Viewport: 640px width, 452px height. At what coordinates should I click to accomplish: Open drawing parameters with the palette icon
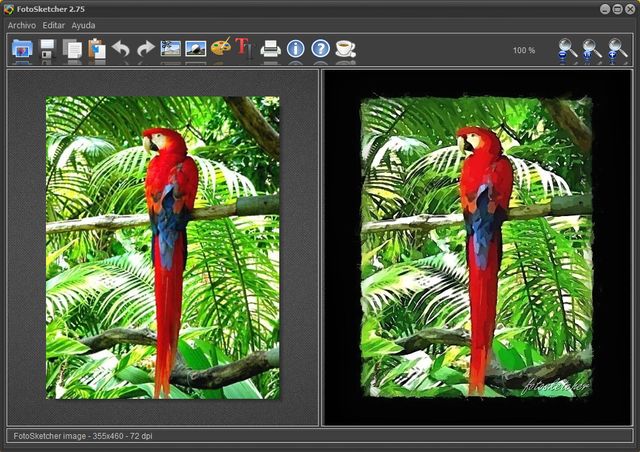[x=220, y=48]
